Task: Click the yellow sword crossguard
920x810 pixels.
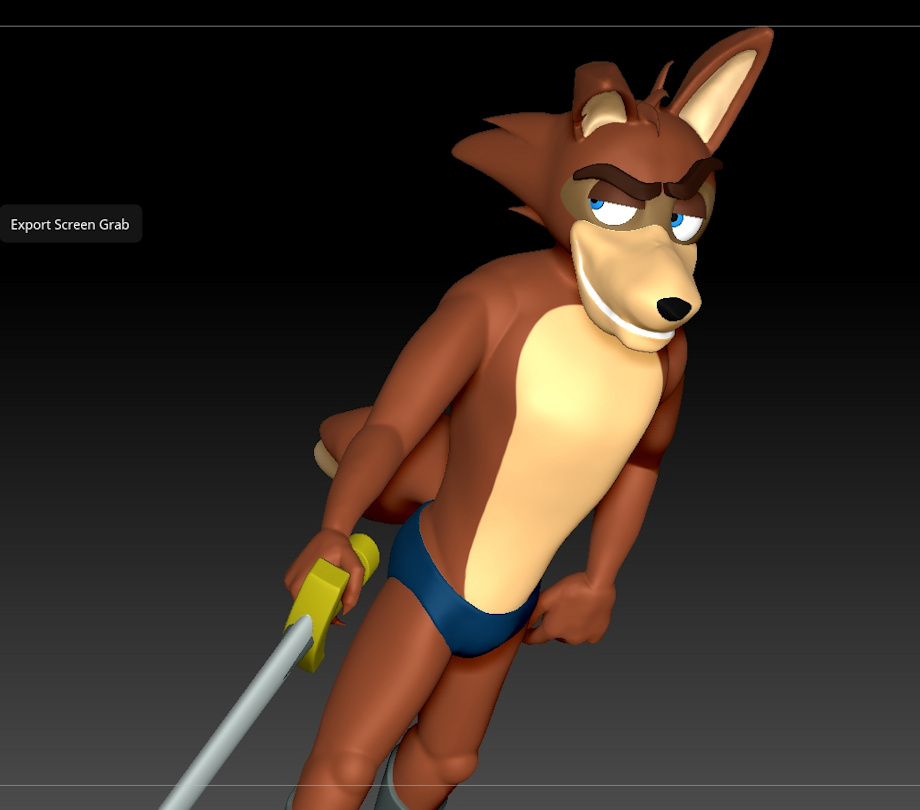Action: (x=319, y=611)
